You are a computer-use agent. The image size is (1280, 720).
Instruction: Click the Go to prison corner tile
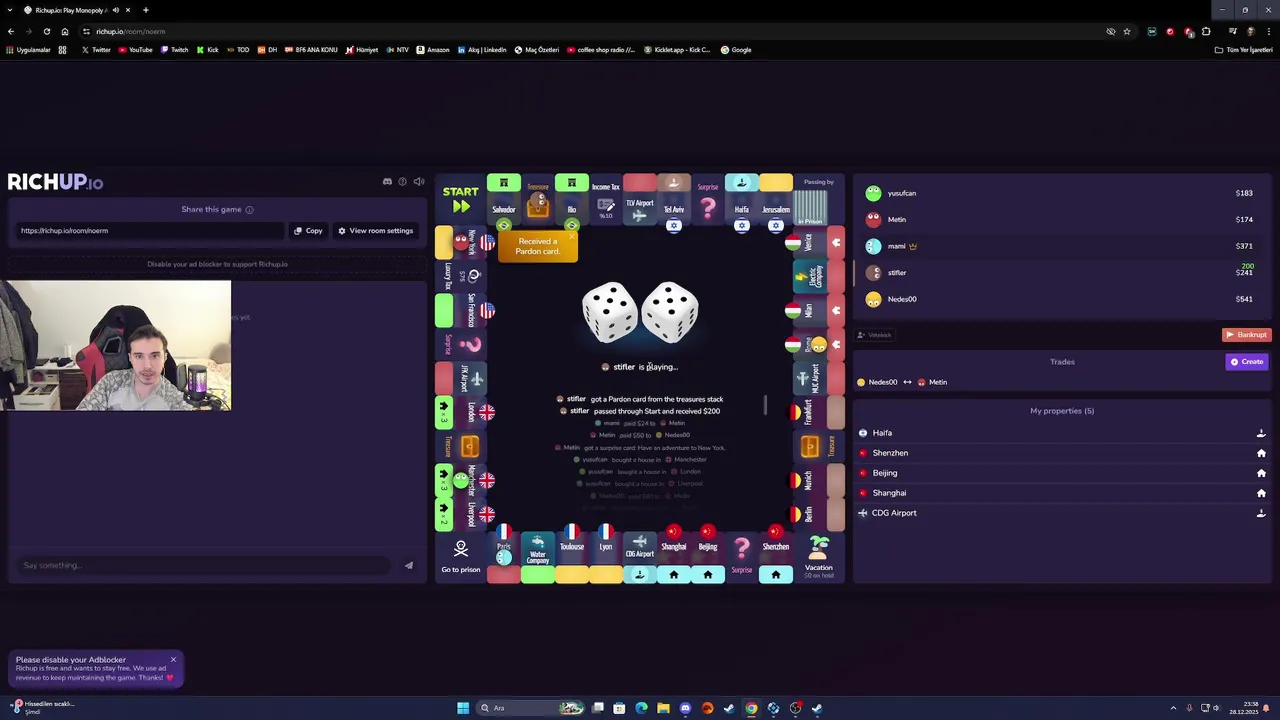[461, 556]
